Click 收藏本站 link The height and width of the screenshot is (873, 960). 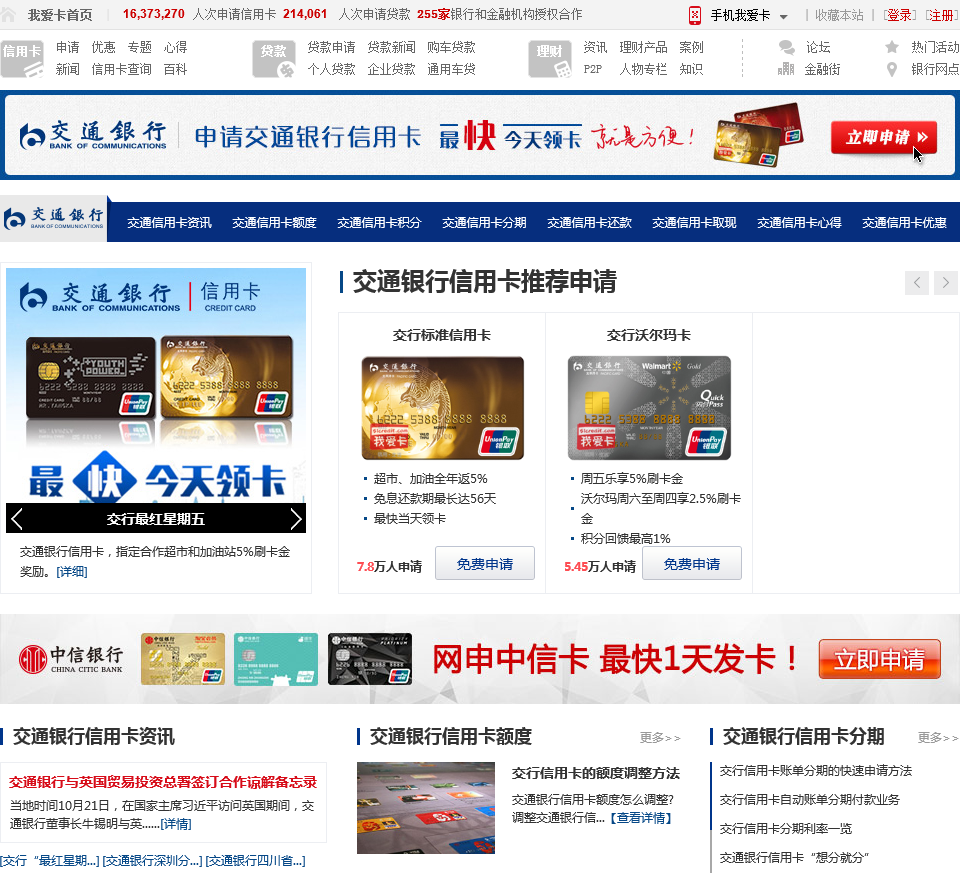click(839, 15)
